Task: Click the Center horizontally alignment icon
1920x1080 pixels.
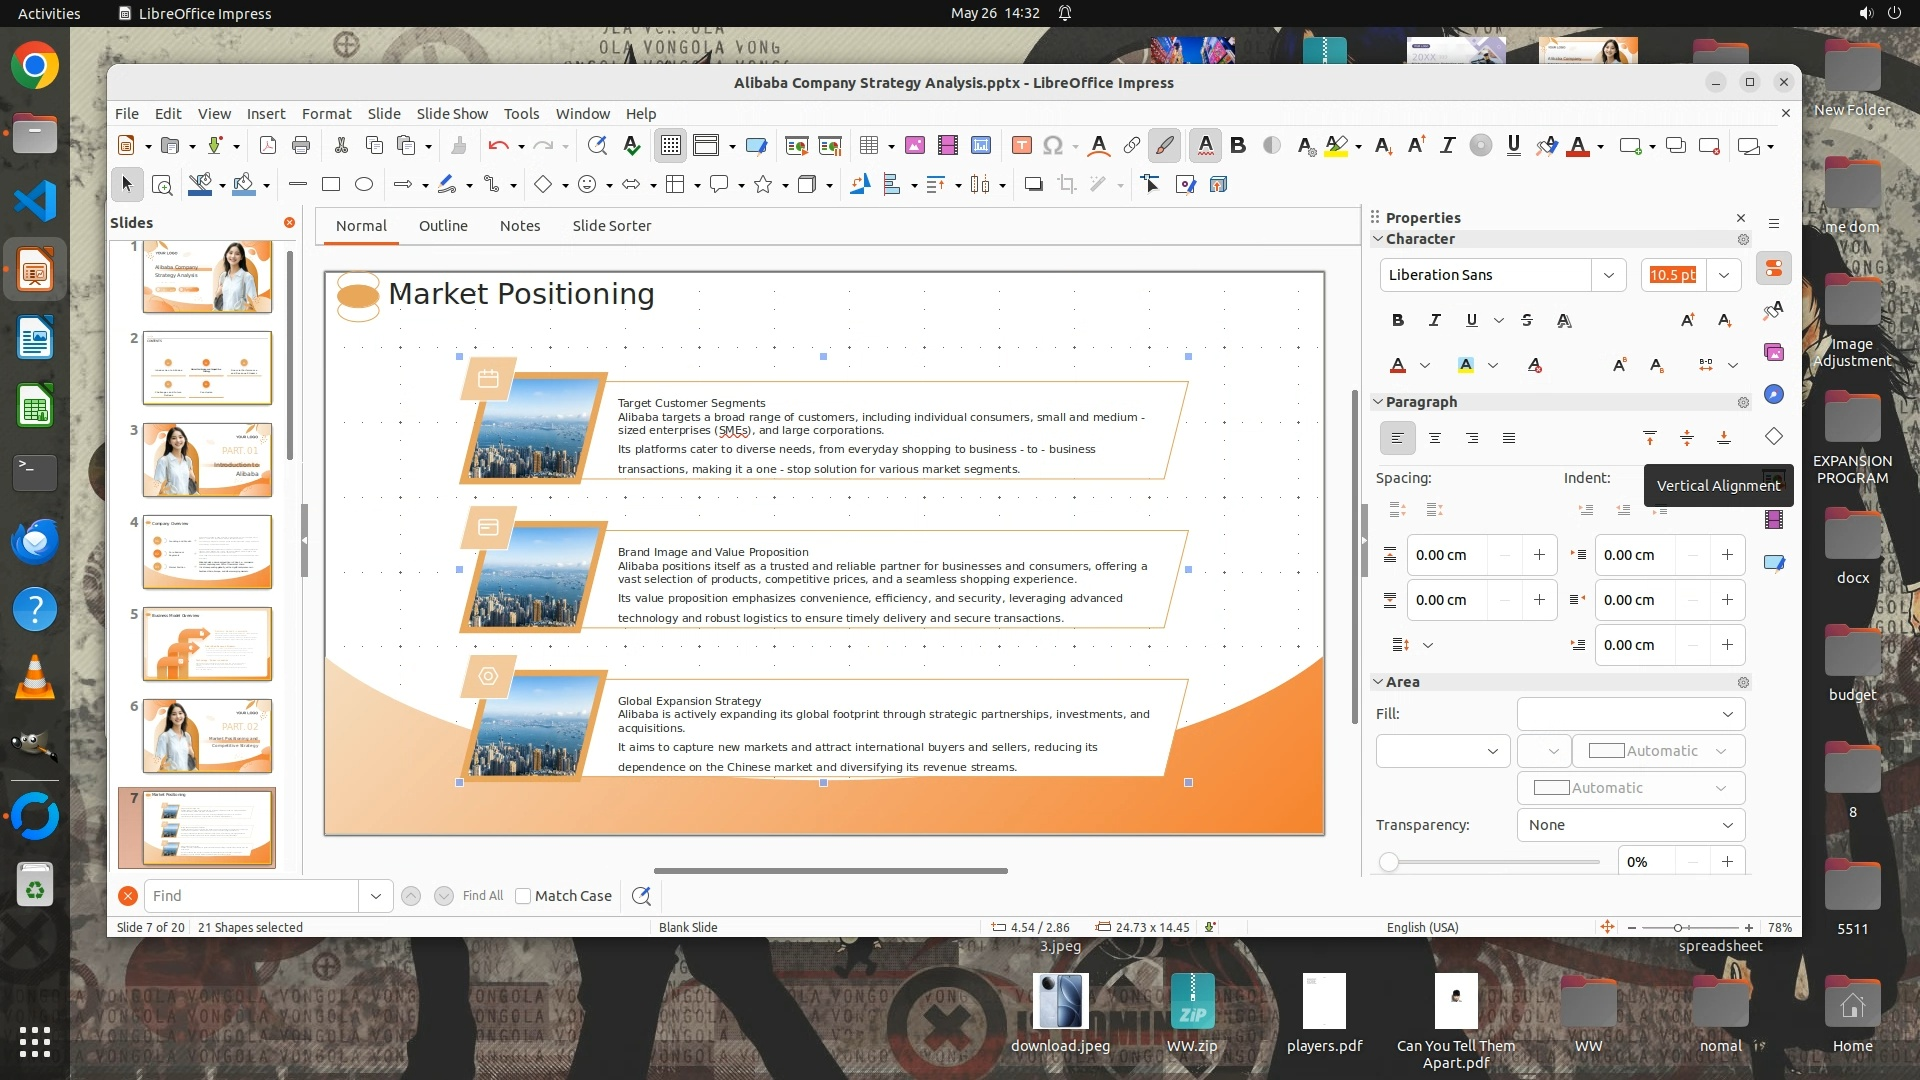Action: point(1435,438)
